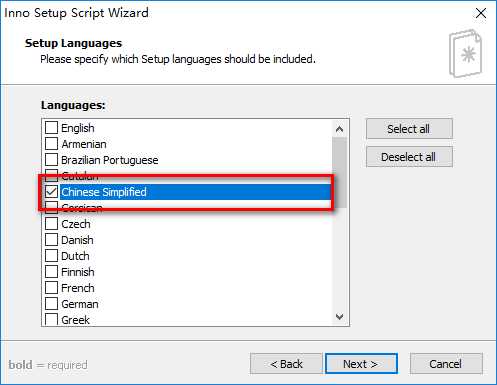Enable the Danish language checkbox
This screenshot has width=497, height=385.
(x=51, y=239)
